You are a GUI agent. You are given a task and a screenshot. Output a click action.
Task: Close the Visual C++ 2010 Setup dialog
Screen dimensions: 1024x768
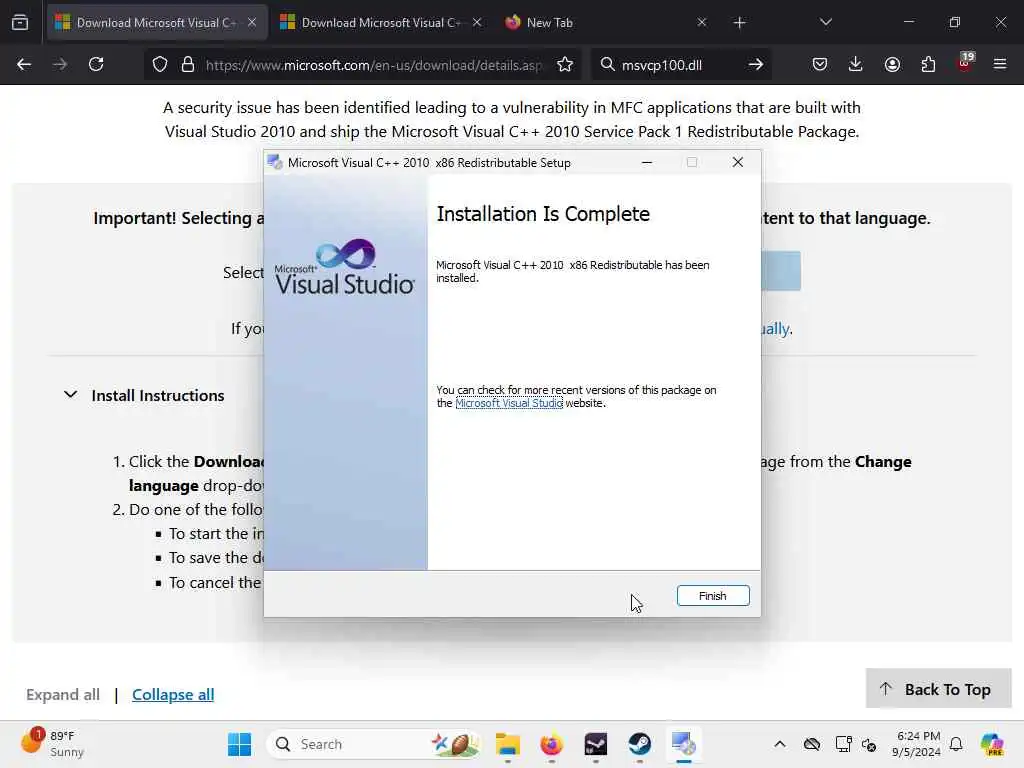point(737,162)
